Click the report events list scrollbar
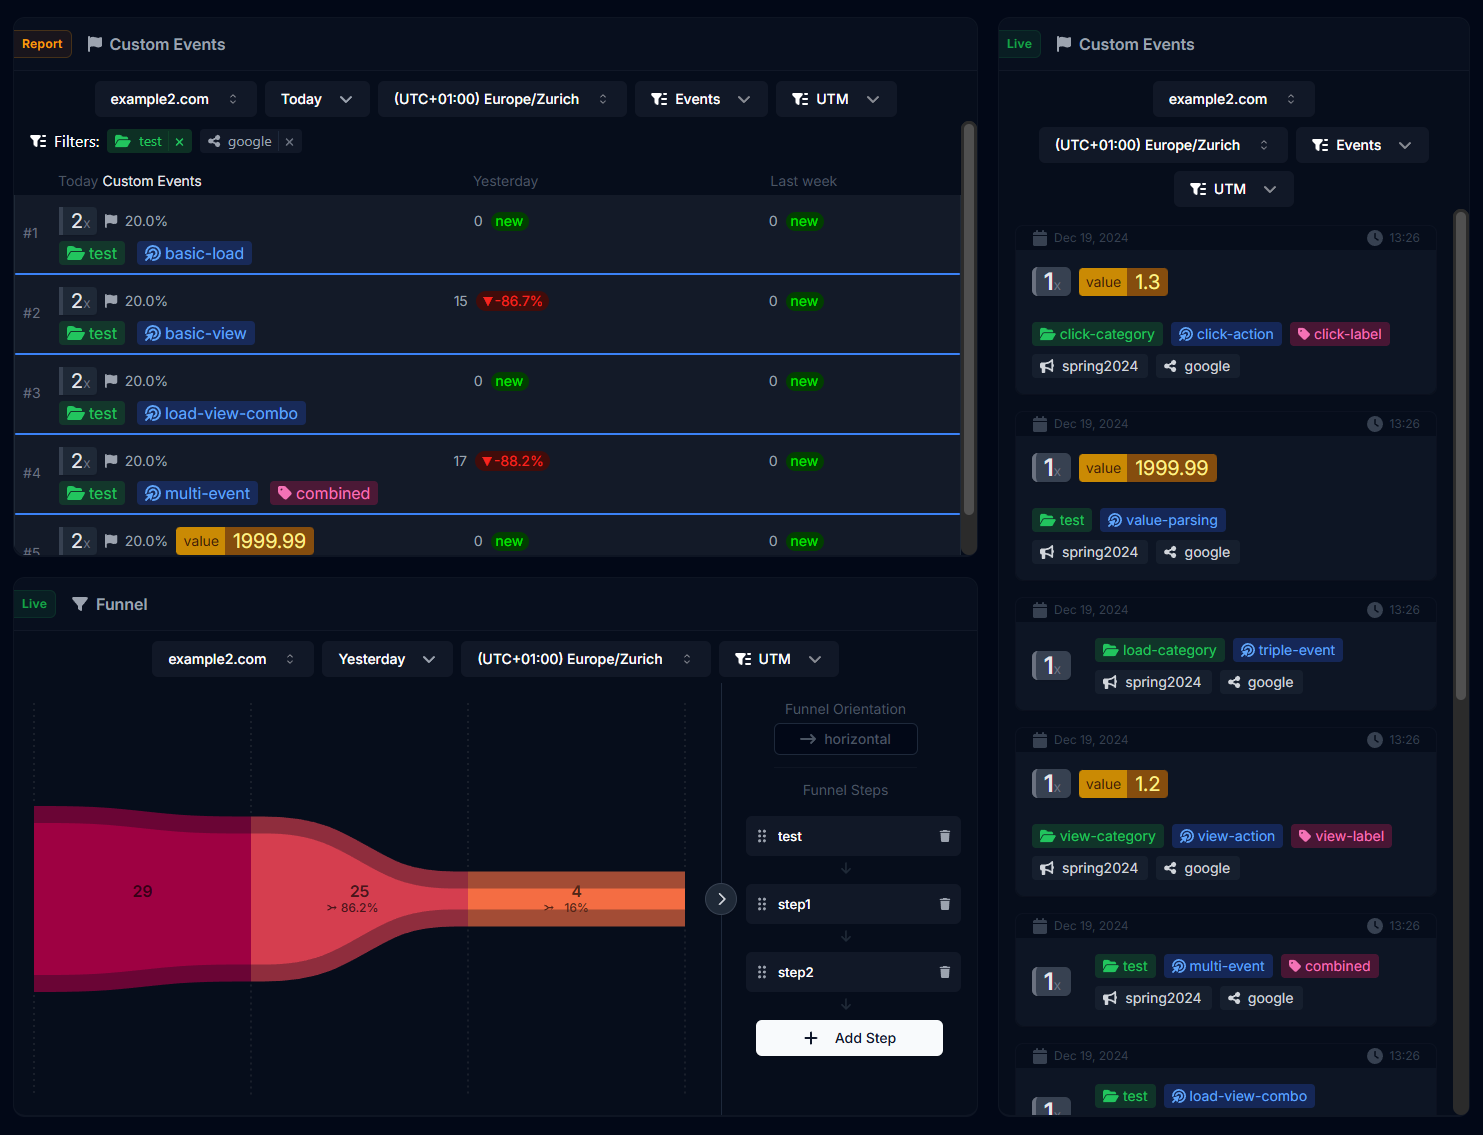1483x1135 pixels. click(967, 320)
